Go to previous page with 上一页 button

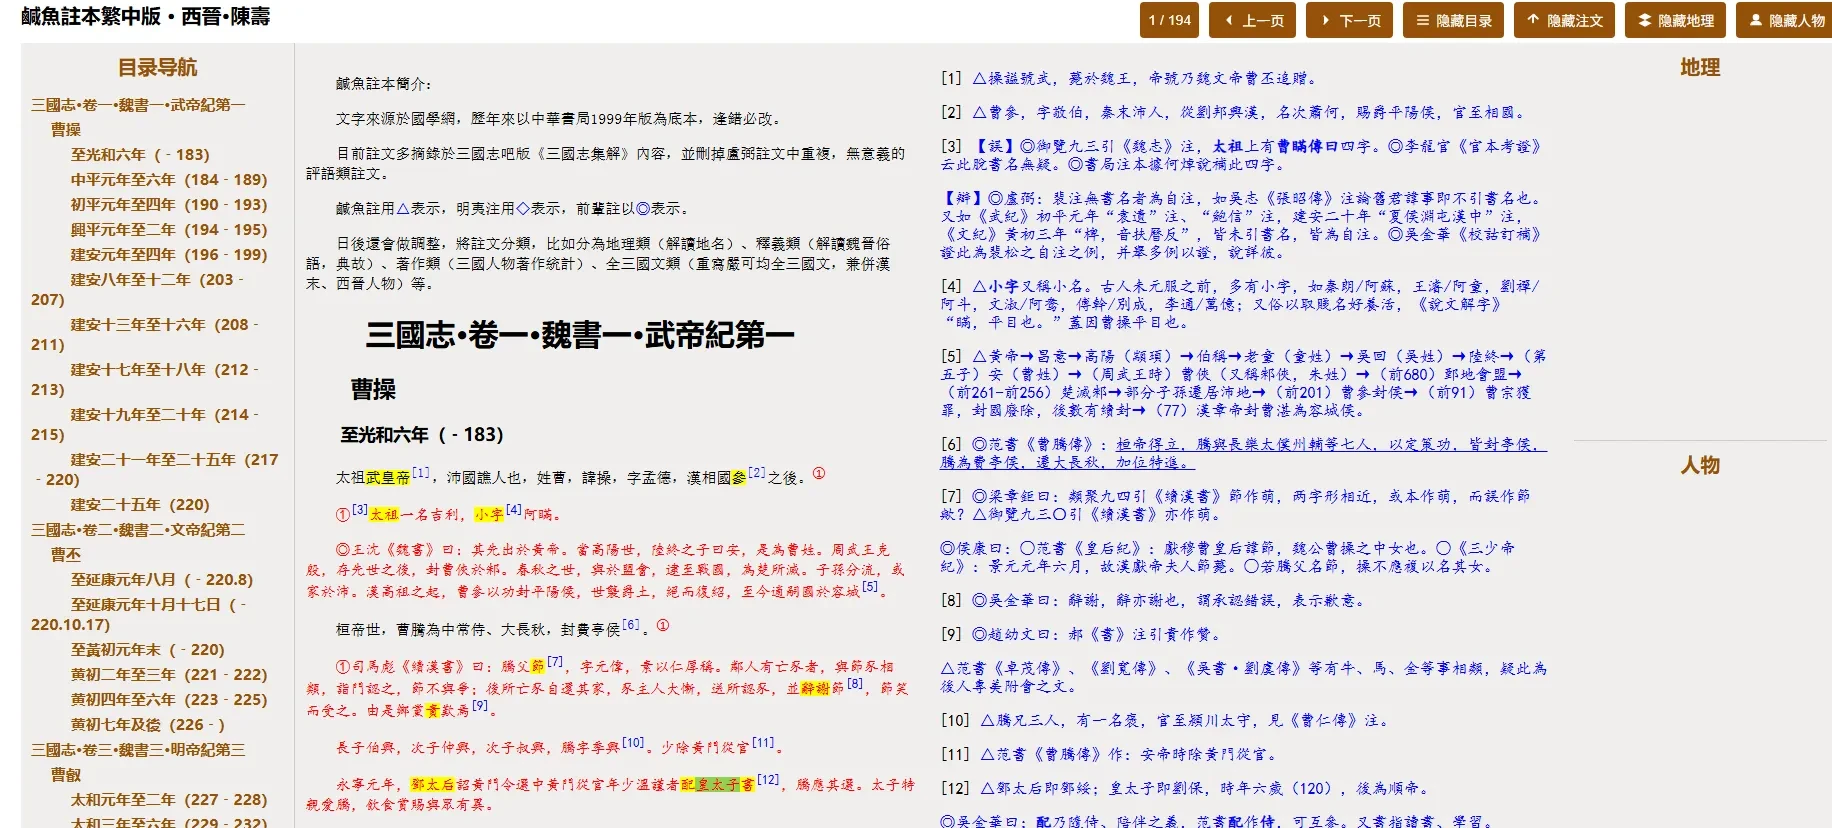[x=1252, y=20]
